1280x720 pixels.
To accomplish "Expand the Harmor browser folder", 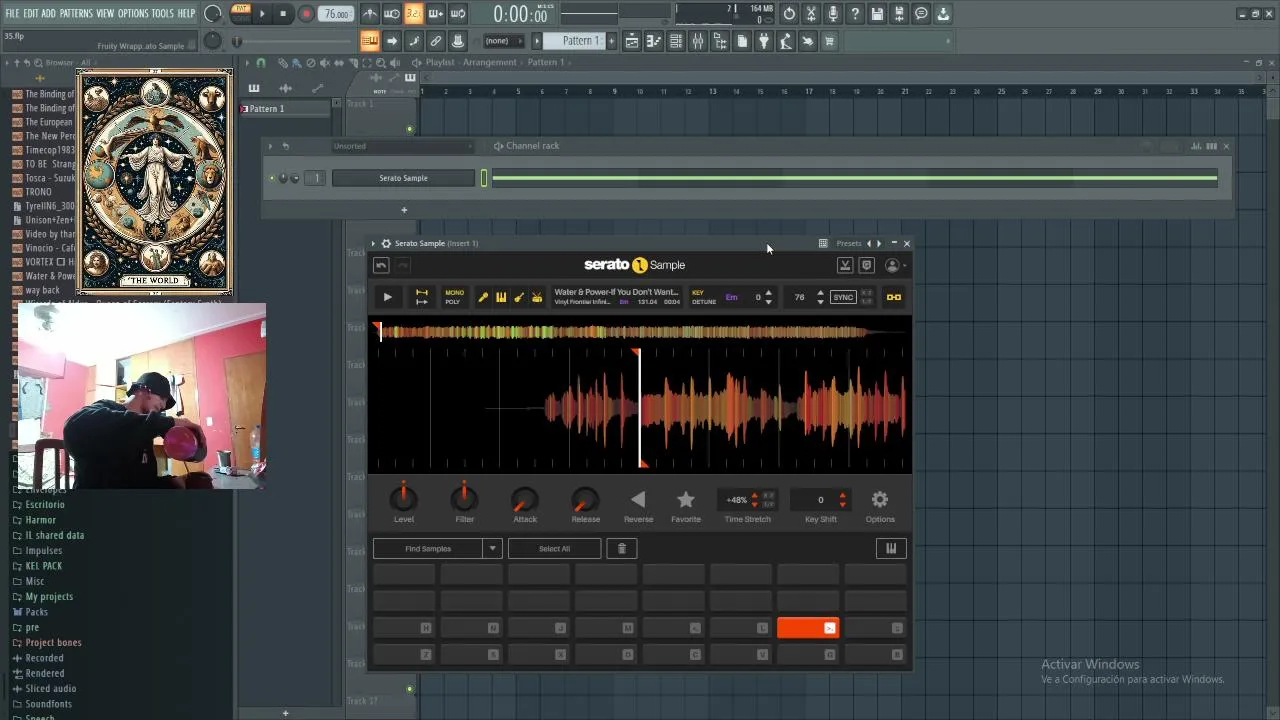I will 40,520.
